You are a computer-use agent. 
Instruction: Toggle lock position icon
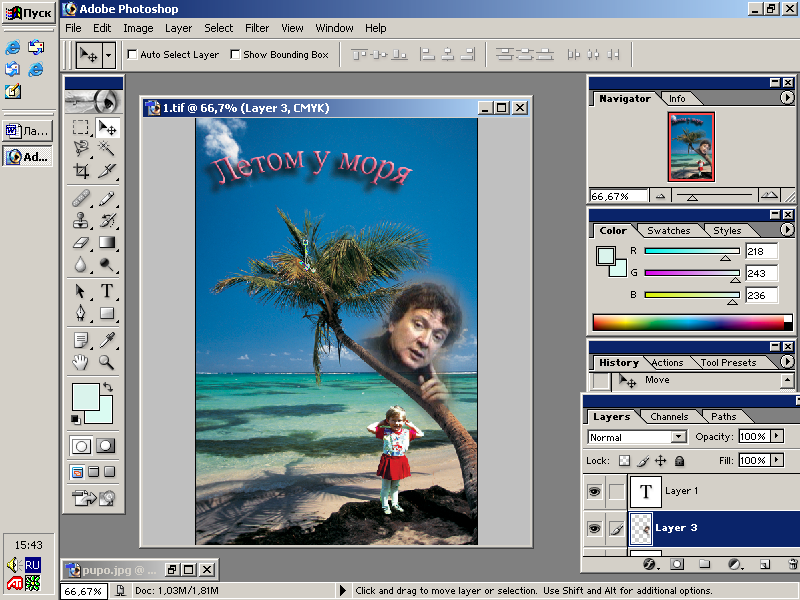click(x=661, y=461)
